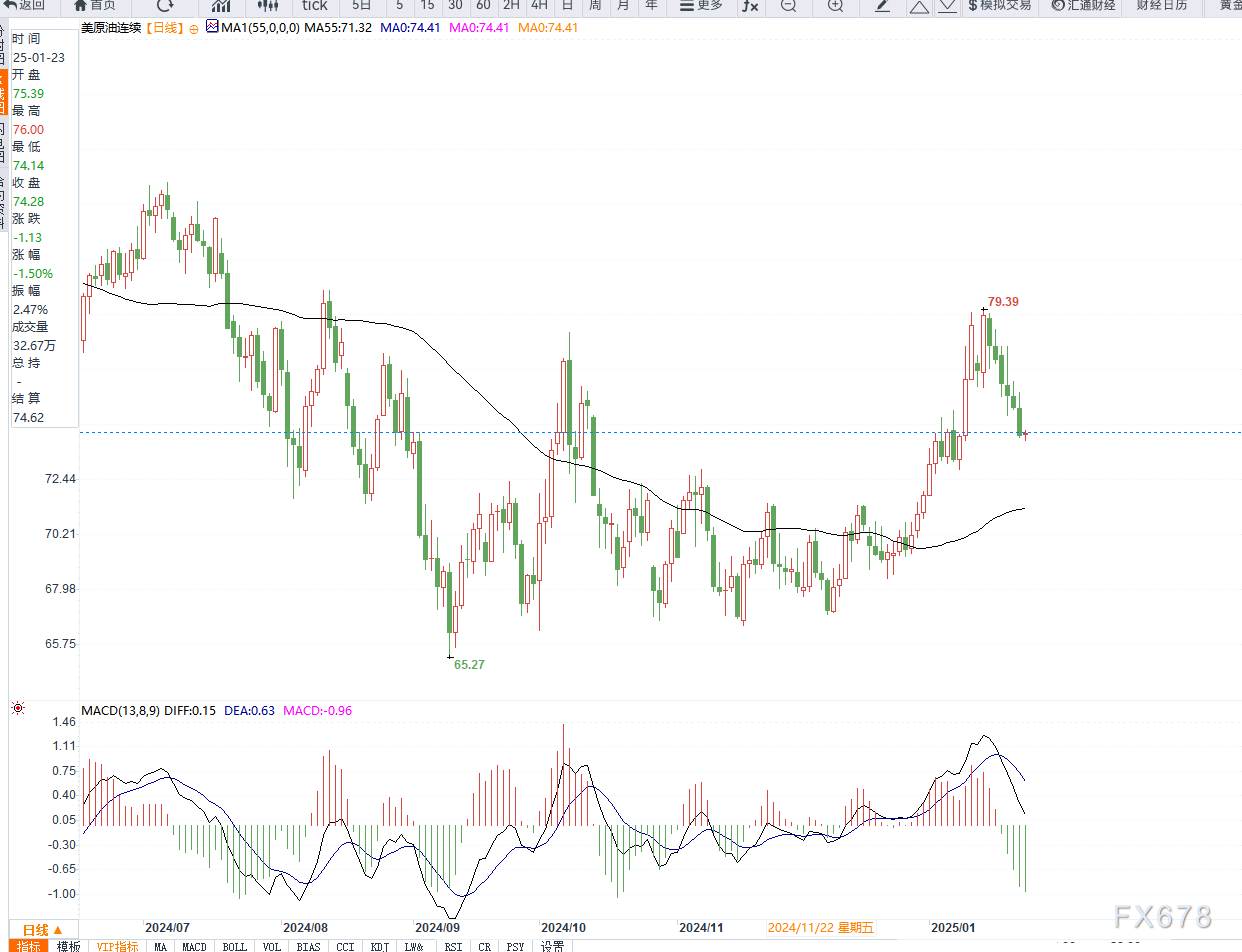The height and width of the screenshot is (952, 1242).
Task: Select the zoom out magnifier tool
Action: point(789,7)
